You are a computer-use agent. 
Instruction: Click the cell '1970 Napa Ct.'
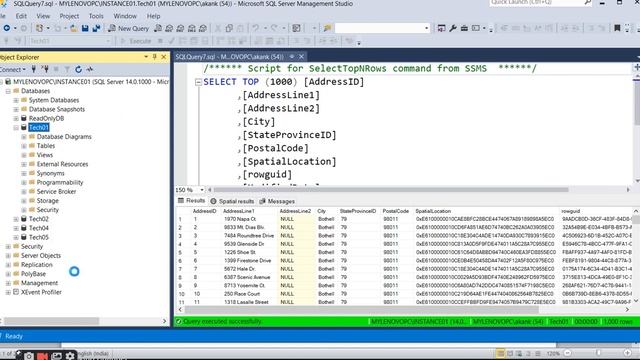[x=240, y=219]
